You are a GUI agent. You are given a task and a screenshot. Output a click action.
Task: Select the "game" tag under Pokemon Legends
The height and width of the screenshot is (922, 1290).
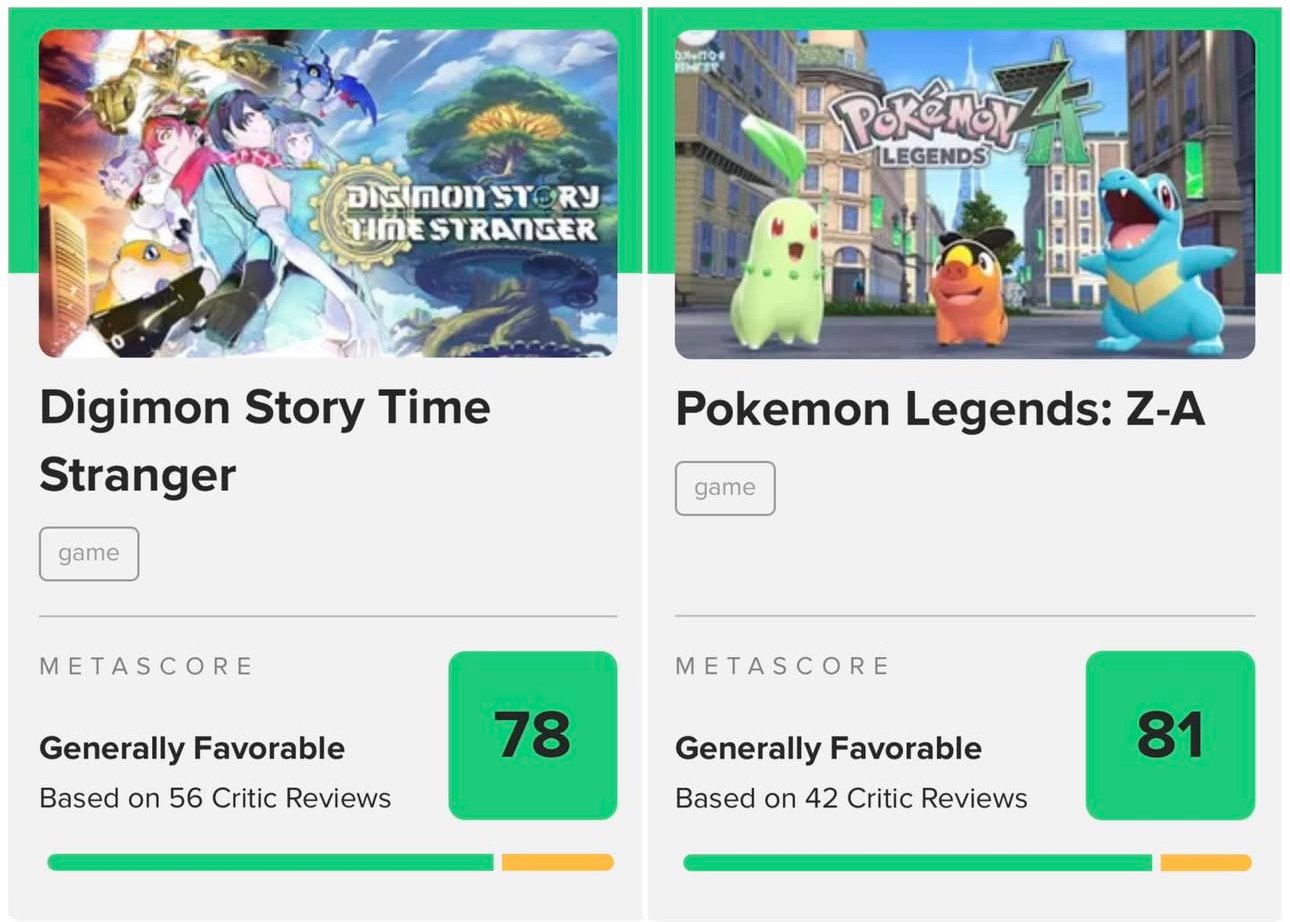[x=725, y=488]
